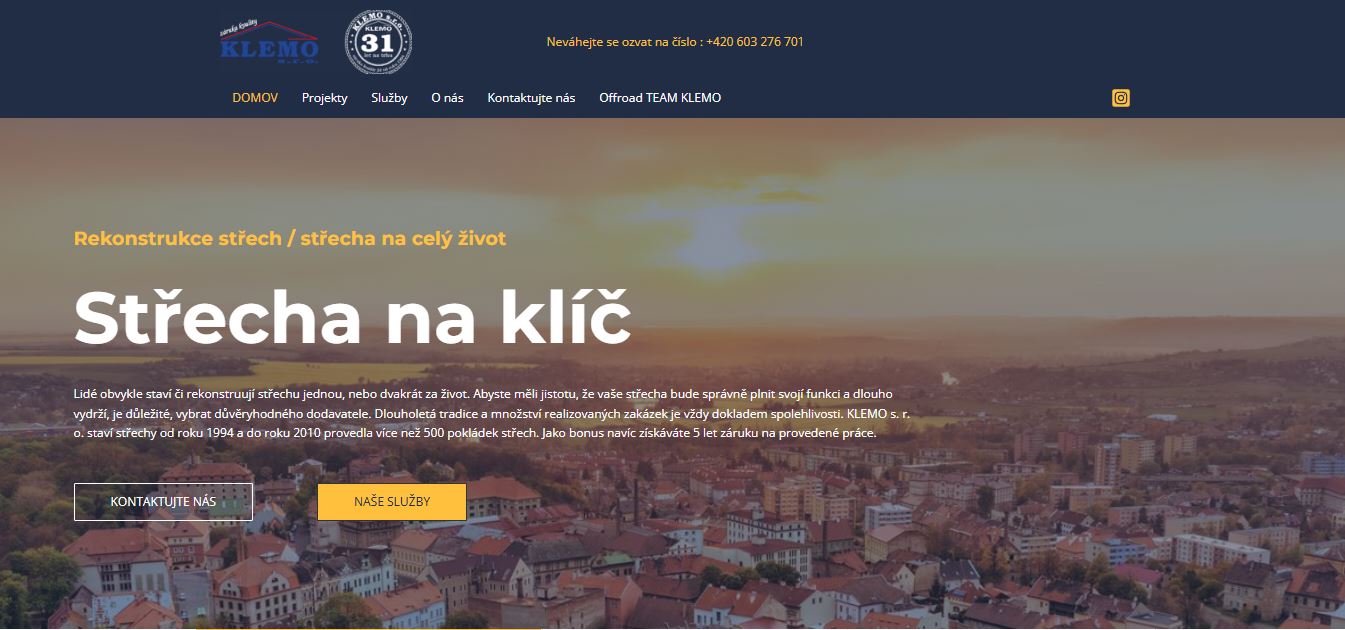The image size is (1345, 630).
Task: Click the Střecha na klíč headline
Action: point(352,318)
